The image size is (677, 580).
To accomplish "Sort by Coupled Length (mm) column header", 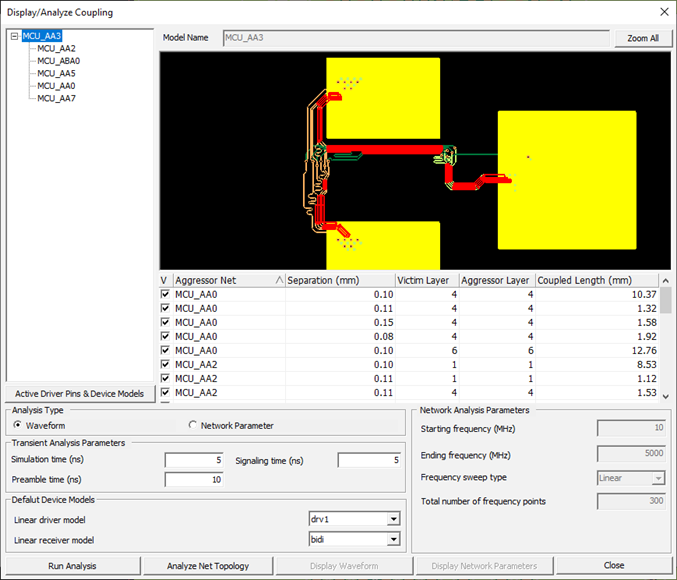I will click(597, 280).
